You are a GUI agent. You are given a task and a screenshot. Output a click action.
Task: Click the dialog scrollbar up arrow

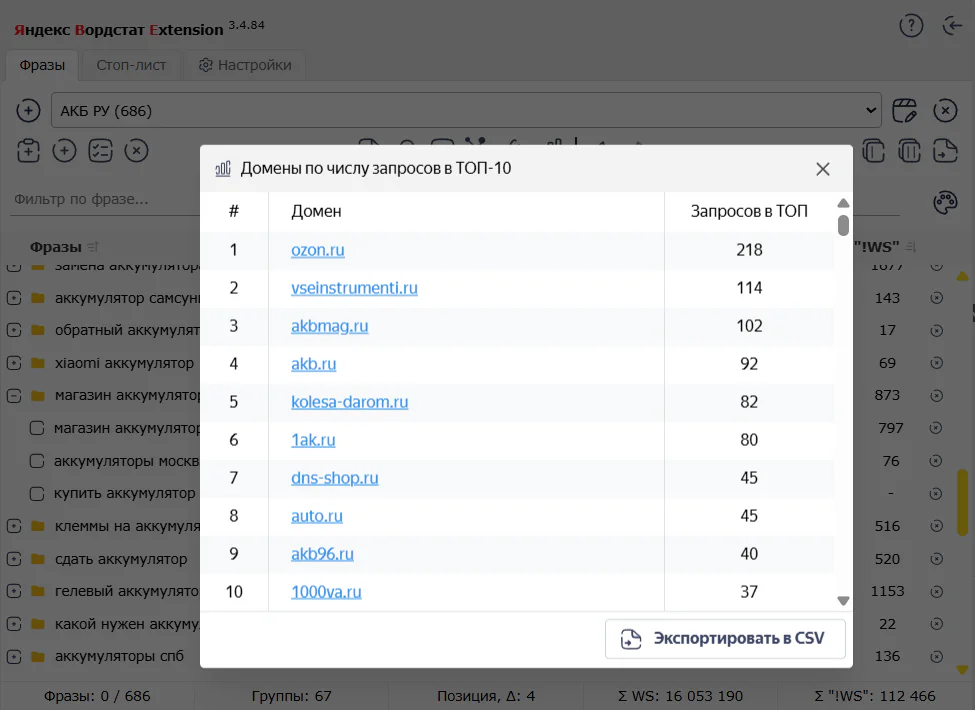pyautogui.click(x=843, y=203)
